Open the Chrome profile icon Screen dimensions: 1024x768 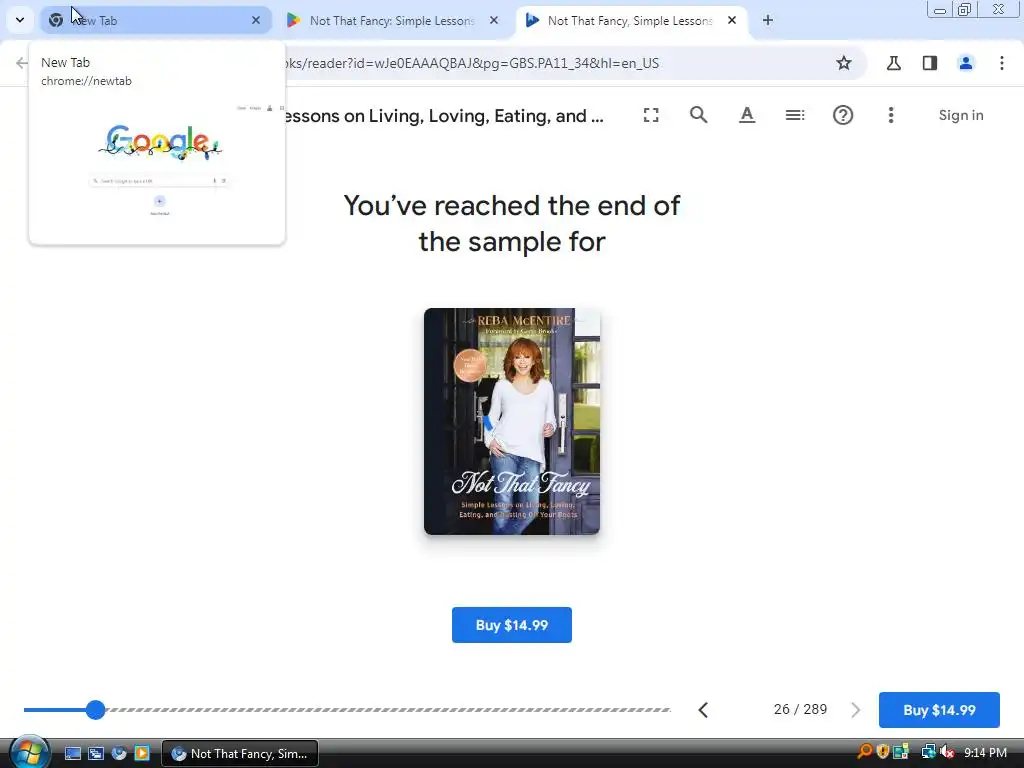(x=966, y=63)
